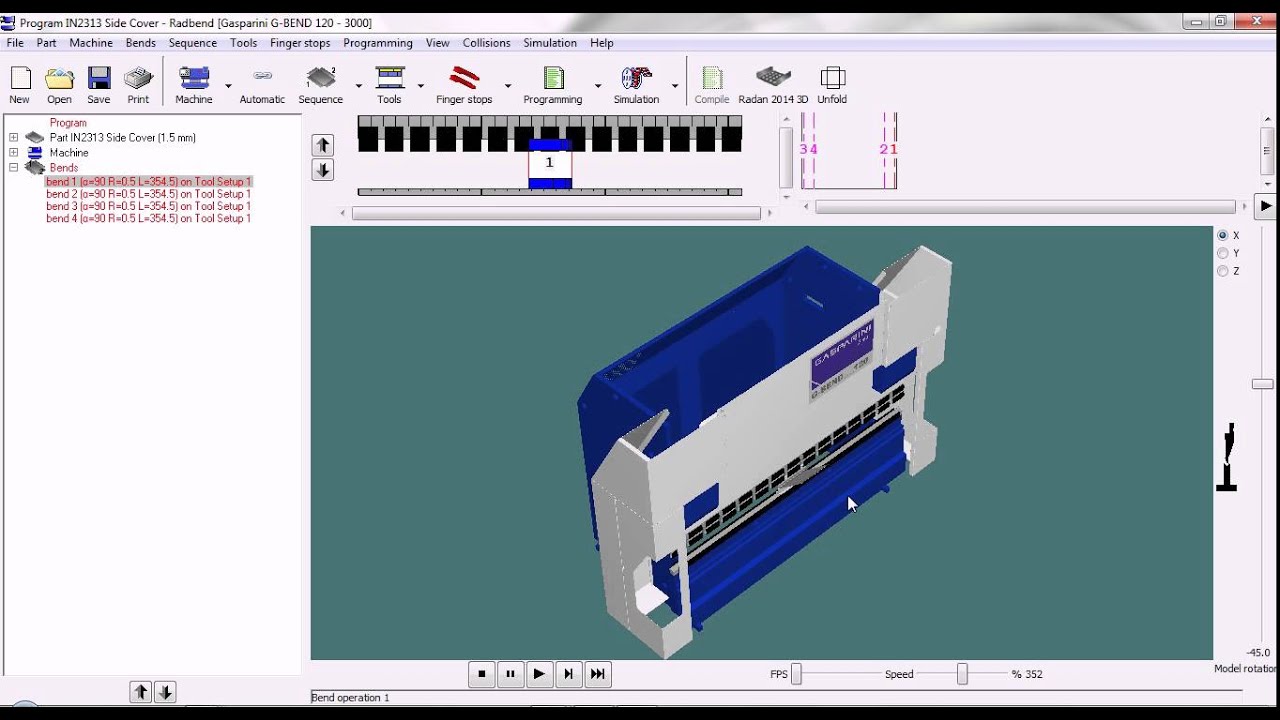Select the Z rotation axis radio

coord(1222,271)
